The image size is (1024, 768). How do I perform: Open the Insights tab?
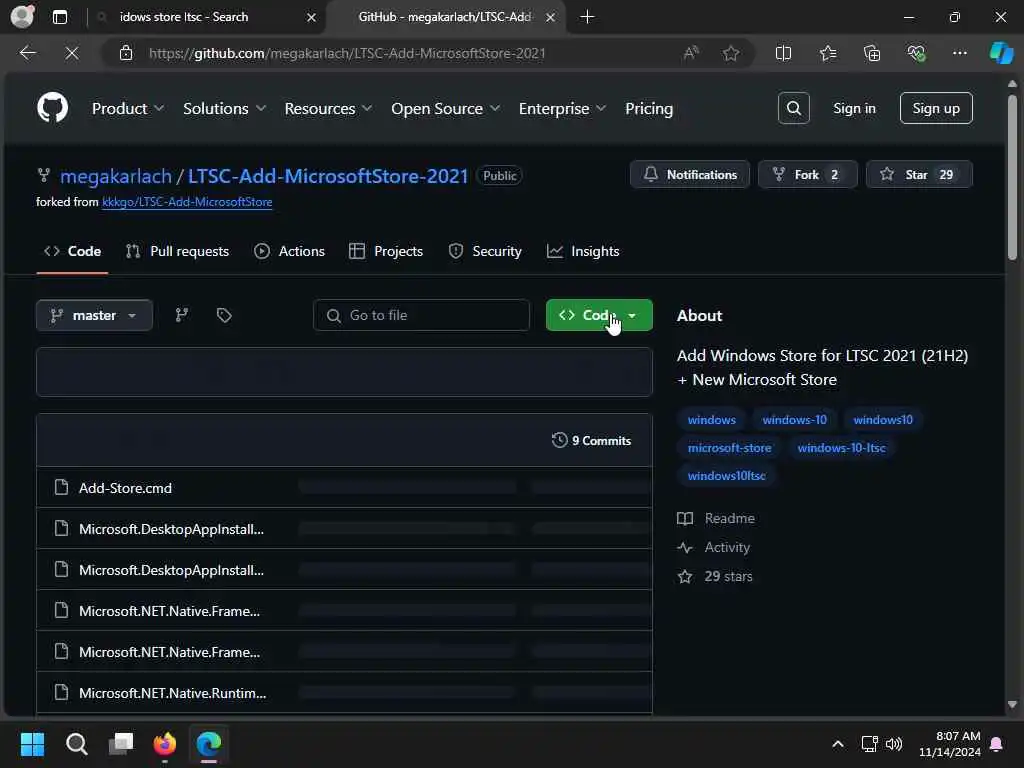pos(583,251)
